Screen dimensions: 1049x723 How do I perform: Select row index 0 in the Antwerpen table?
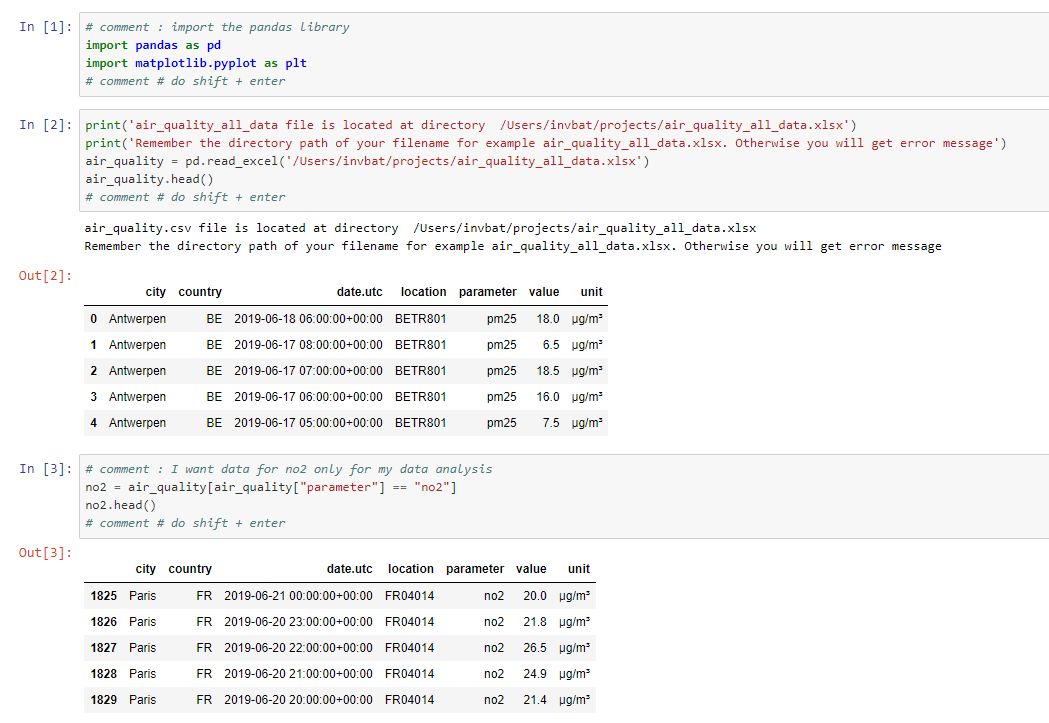[x=93, y=319]
